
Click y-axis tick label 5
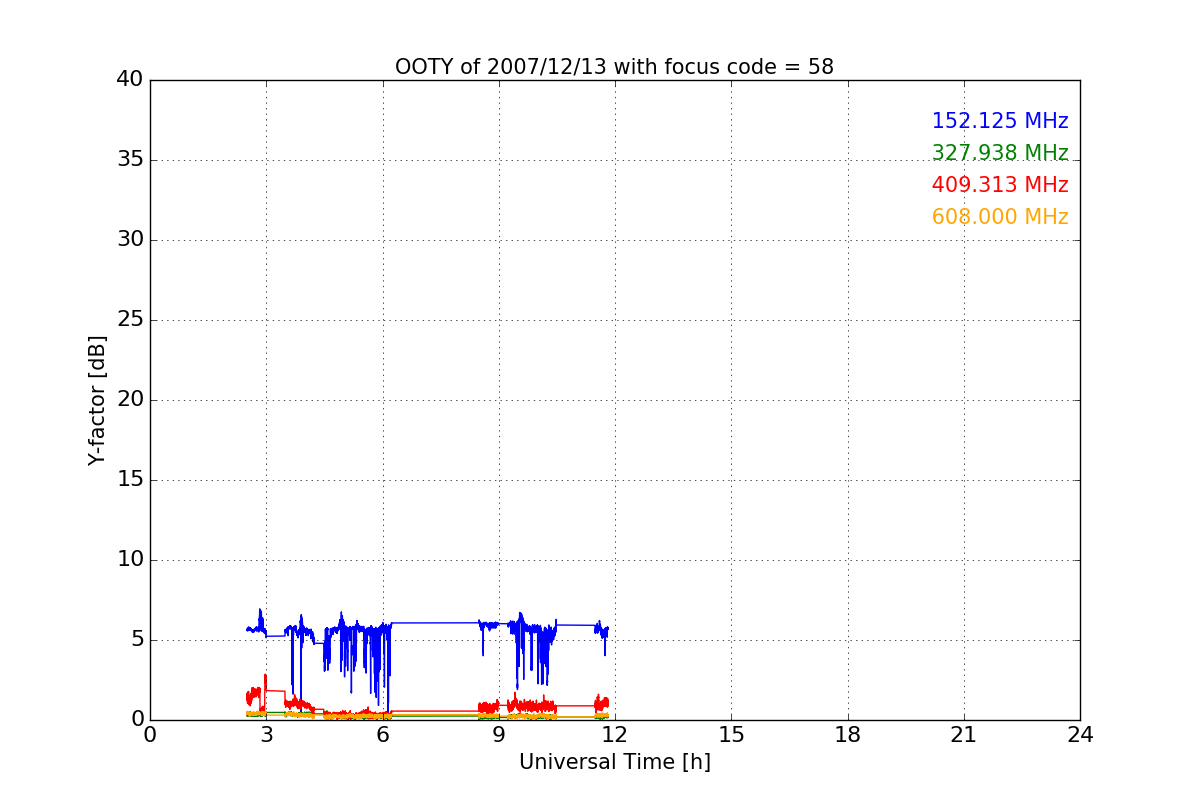pyautogui.click(x=136, y=640)
